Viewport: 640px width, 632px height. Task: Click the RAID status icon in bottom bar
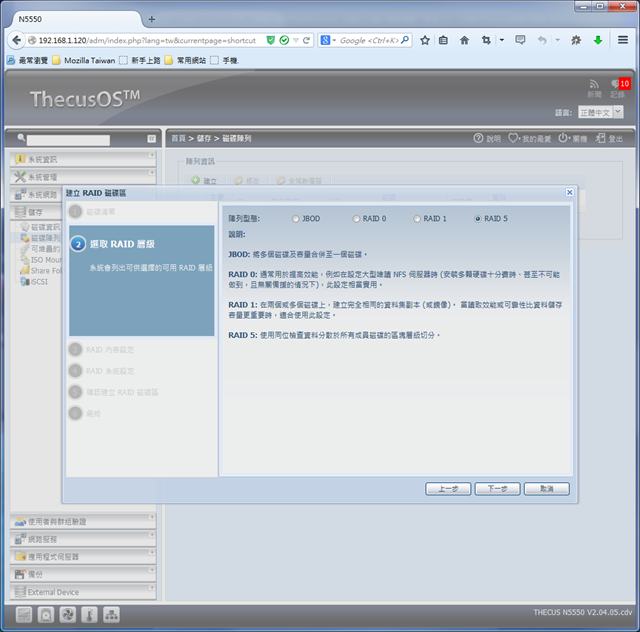(24, 615)
